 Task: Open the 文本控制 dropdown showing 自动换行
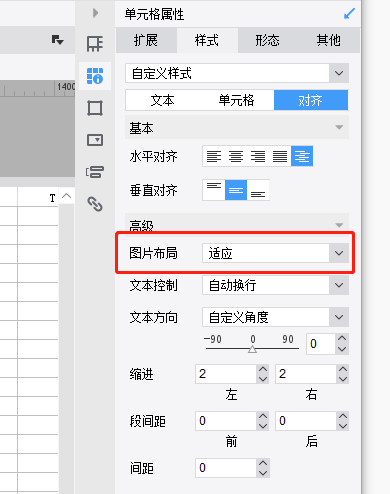pyautogui.click(x=275, y=285)
